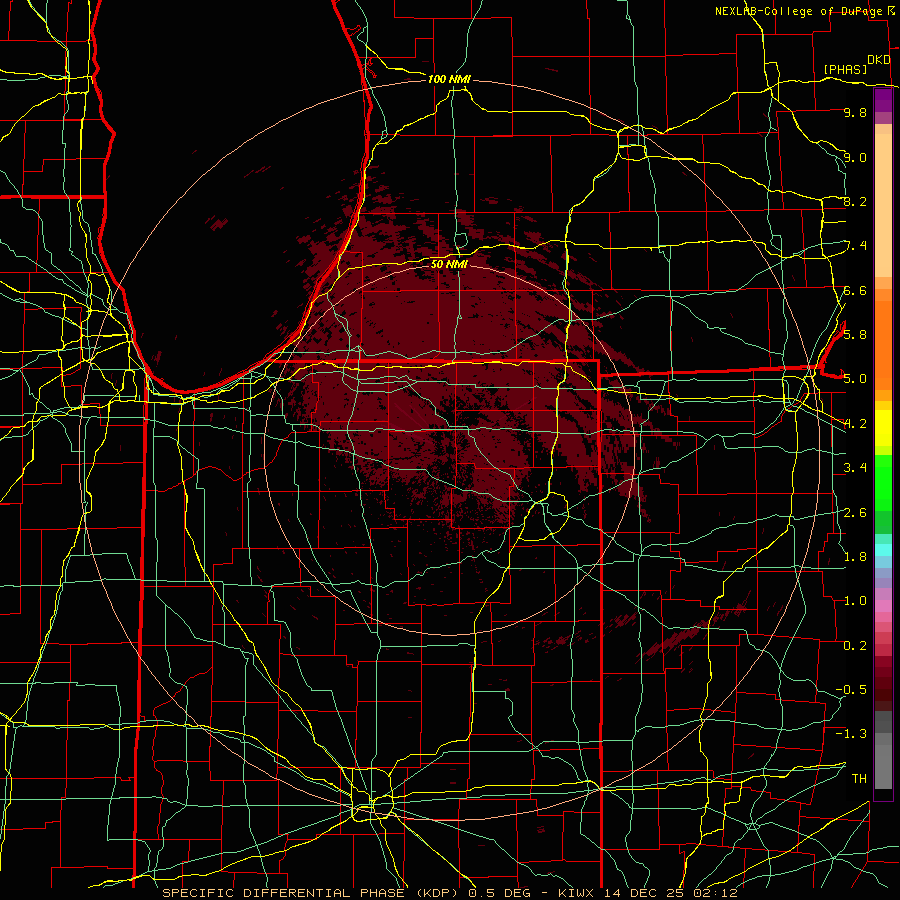Click the KIWX station identifier in caption

coord(576,893)
